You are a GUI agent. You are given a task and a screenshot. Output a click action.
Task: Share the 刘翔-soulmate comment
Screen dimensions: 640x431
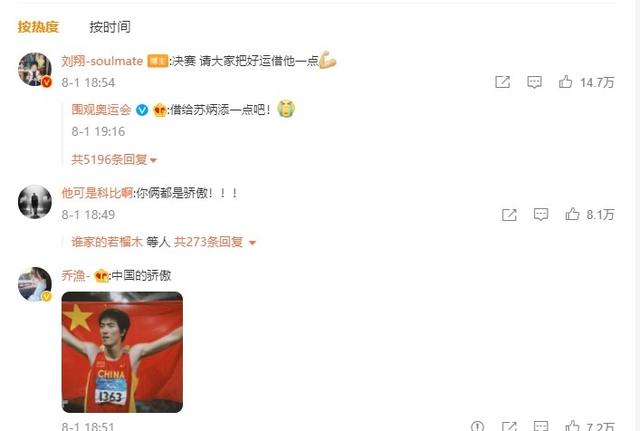[x=502, y=82]
